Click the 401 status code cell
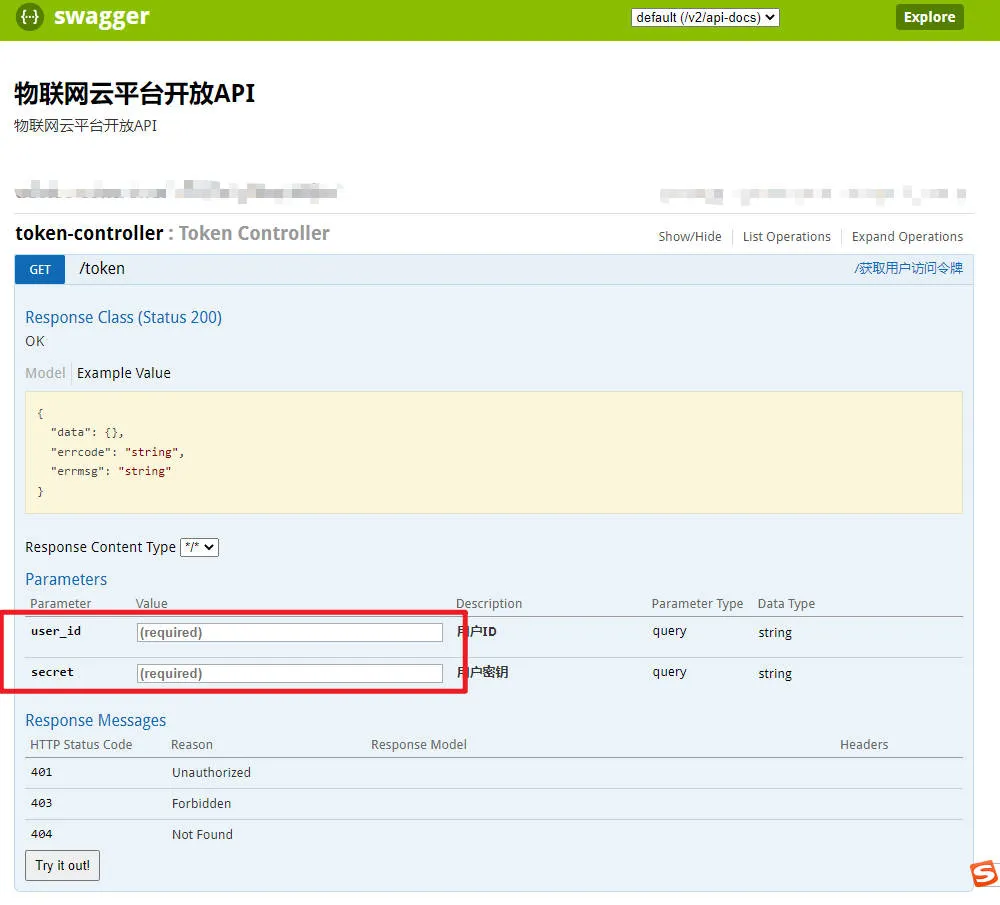1000x905 pixels. click(41, 772)
